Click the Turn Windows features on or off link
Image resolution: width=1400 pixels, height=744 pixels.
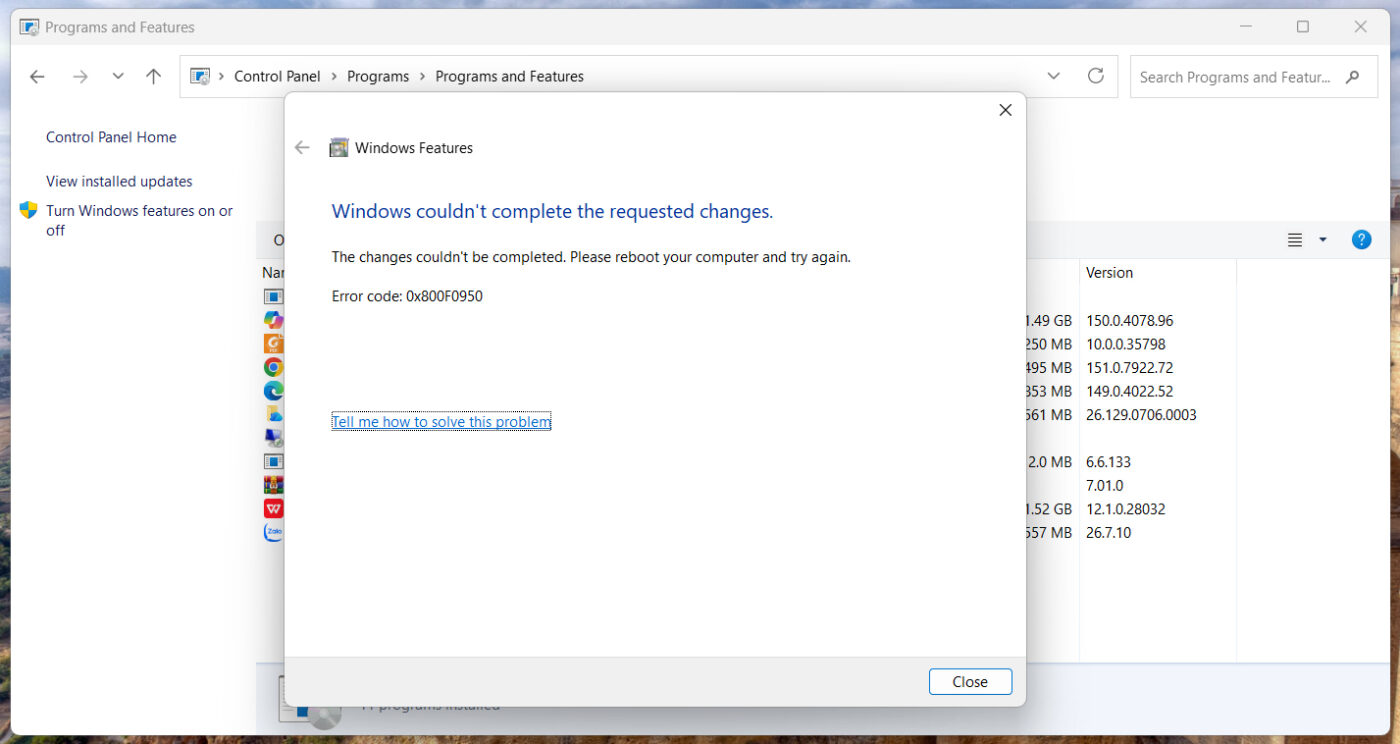(140, 220)
